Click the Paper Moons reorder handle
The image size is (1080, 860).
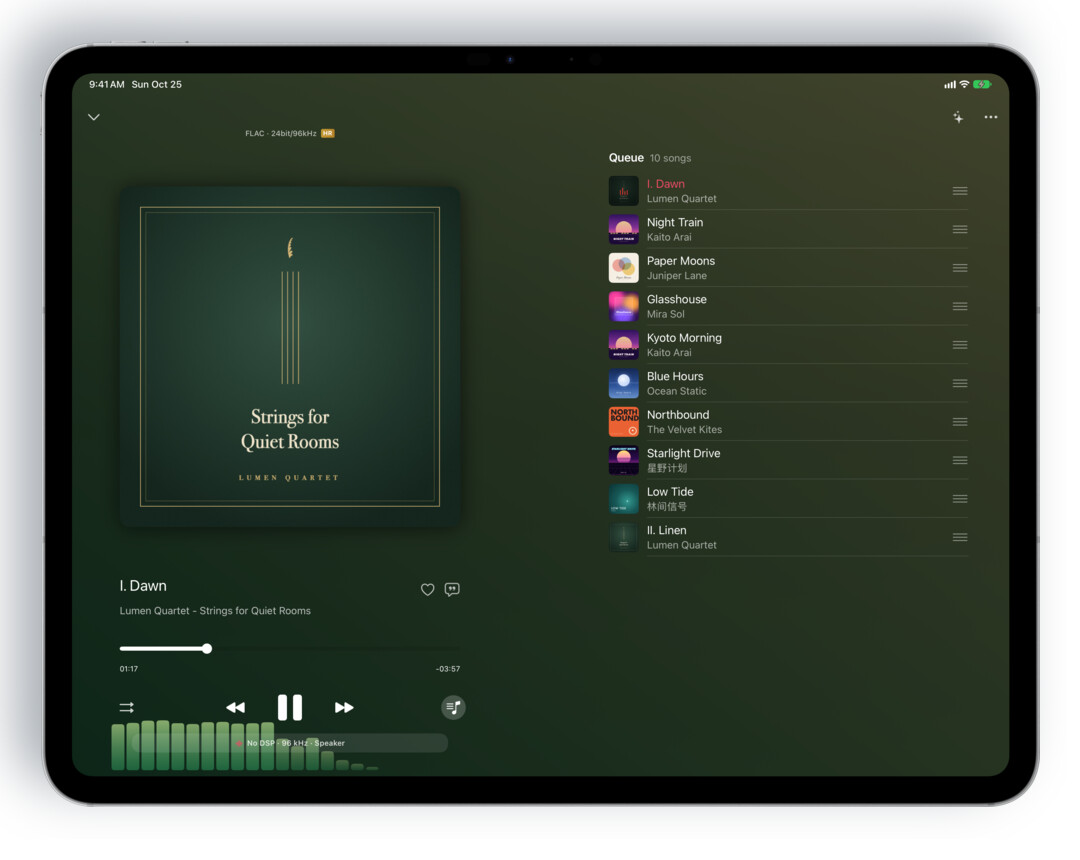point(960,268)
